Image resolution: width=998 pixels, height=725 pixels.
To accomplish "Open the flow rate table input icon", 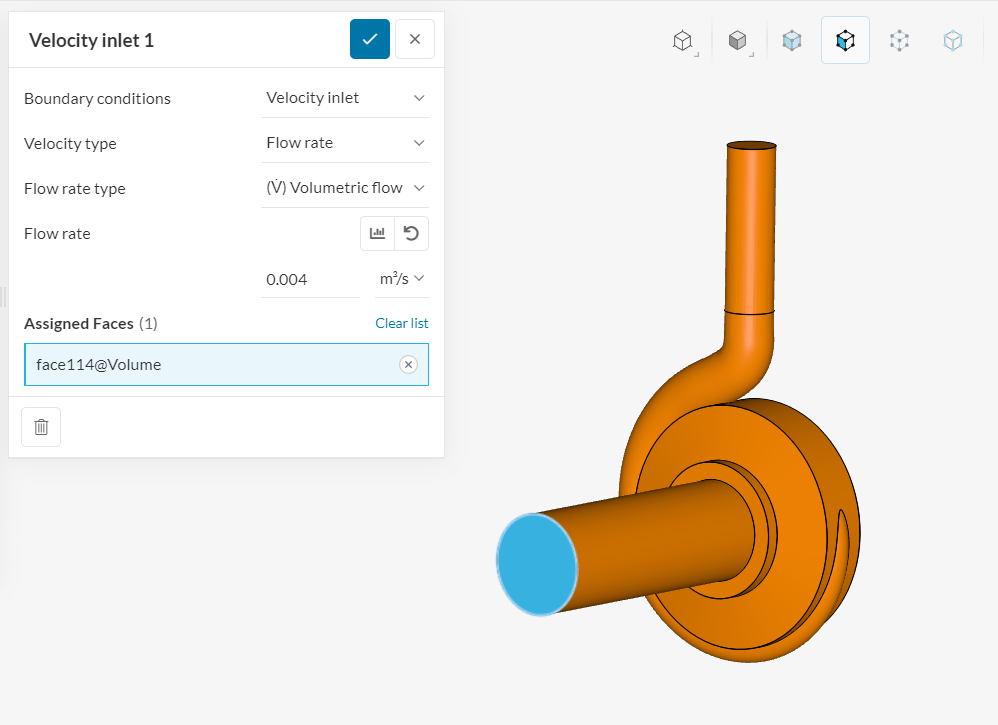I will [x=377, y=233].
